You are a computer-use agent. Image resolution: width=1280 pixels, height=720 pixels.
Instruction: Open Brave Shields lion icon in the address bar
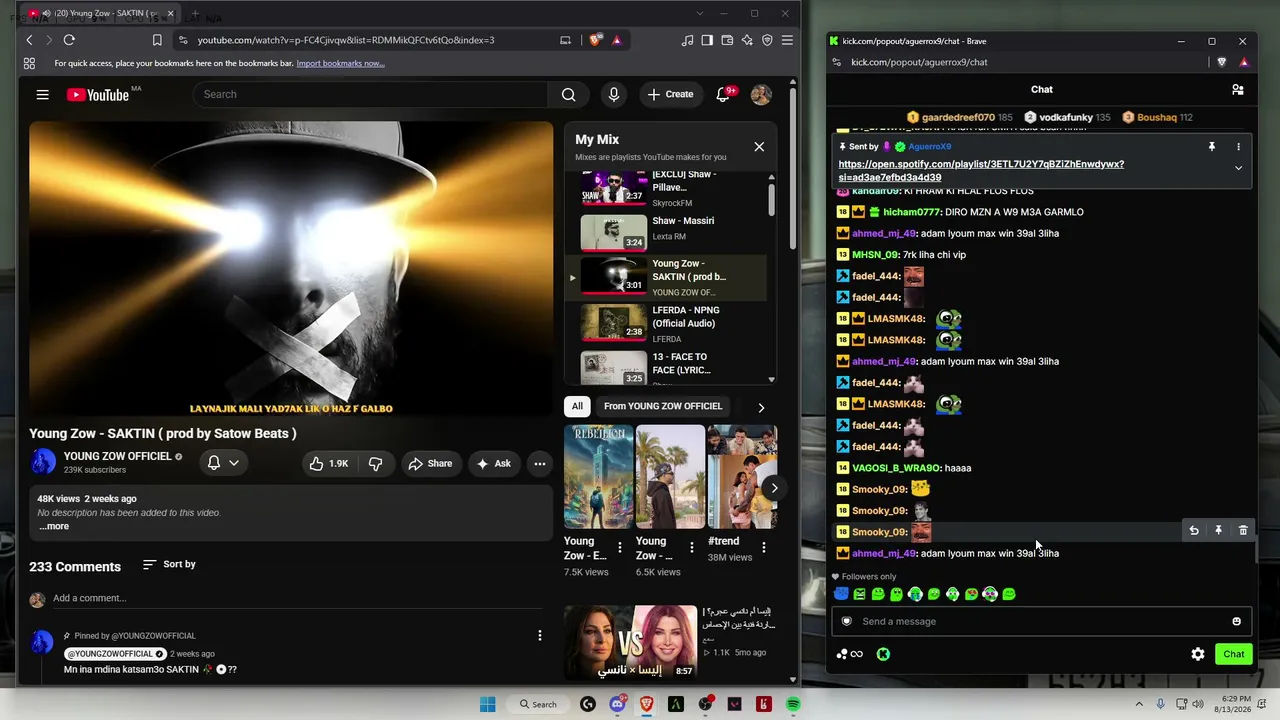596,40
